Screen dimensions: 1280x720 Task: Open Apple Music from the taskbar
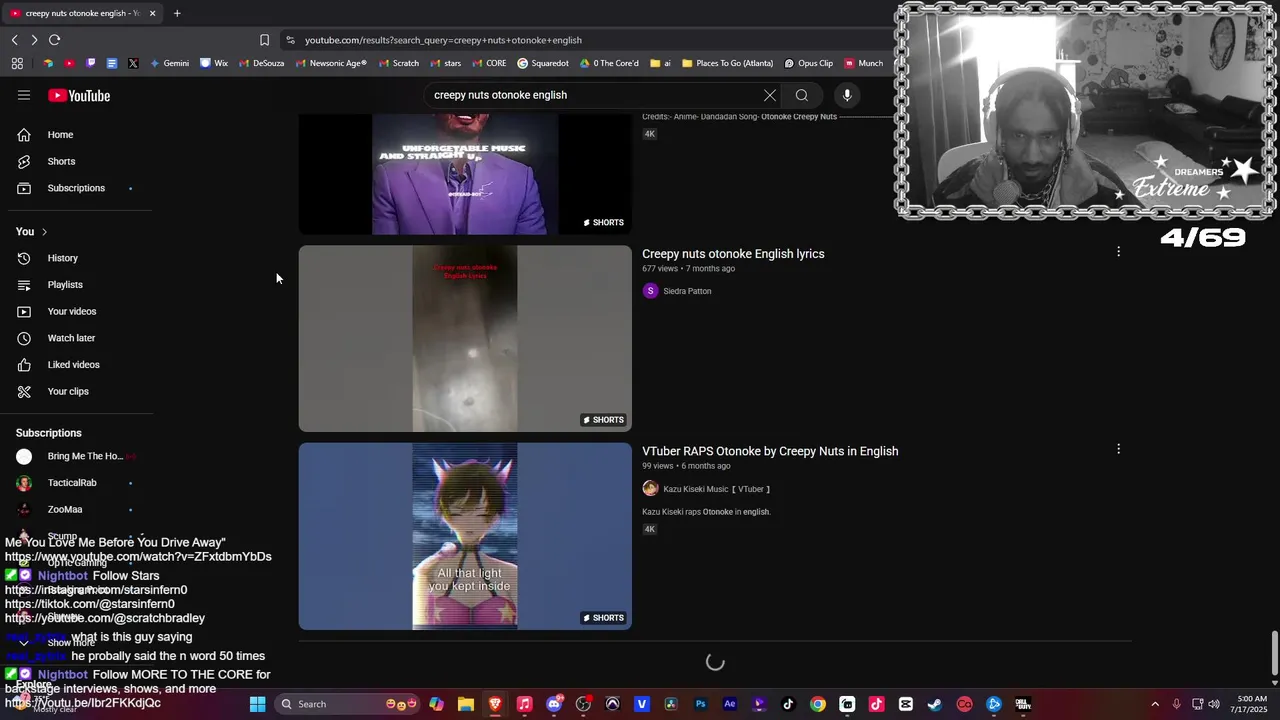pos(524,704)
